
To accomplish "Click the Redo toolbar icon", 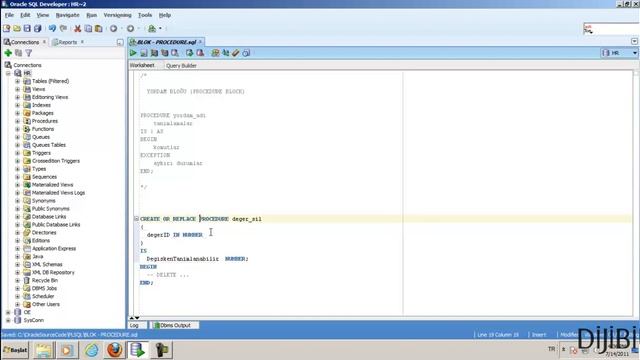I will click(63, 29).
